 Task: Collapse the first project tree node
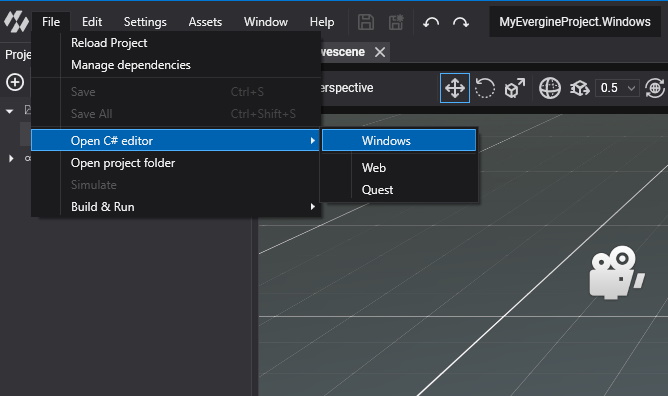click(x=9, y=111)
